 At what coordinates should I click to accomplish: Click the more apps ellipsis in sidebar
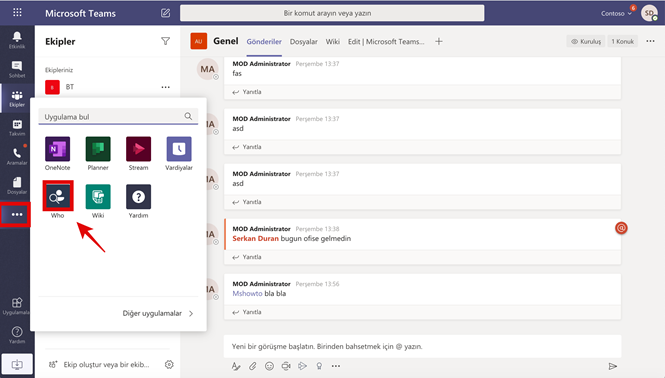(16, 215)
